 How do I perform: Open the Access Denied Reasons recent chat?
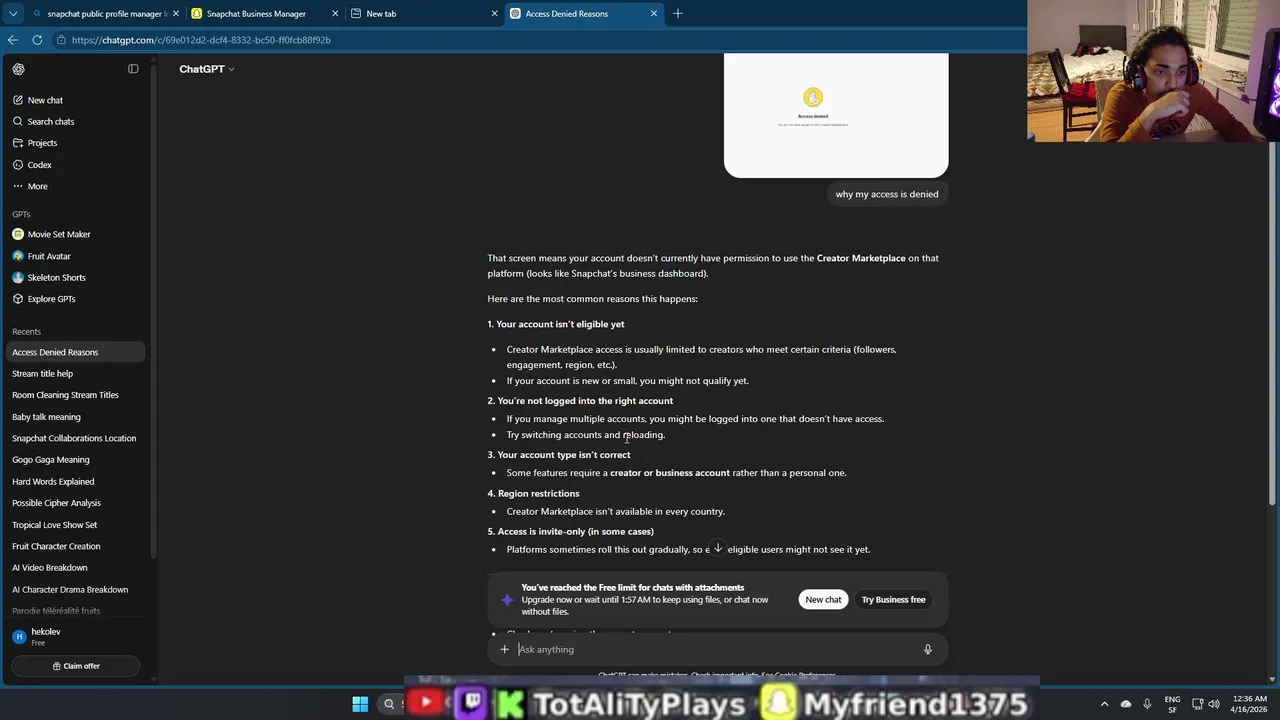[76, 352]
